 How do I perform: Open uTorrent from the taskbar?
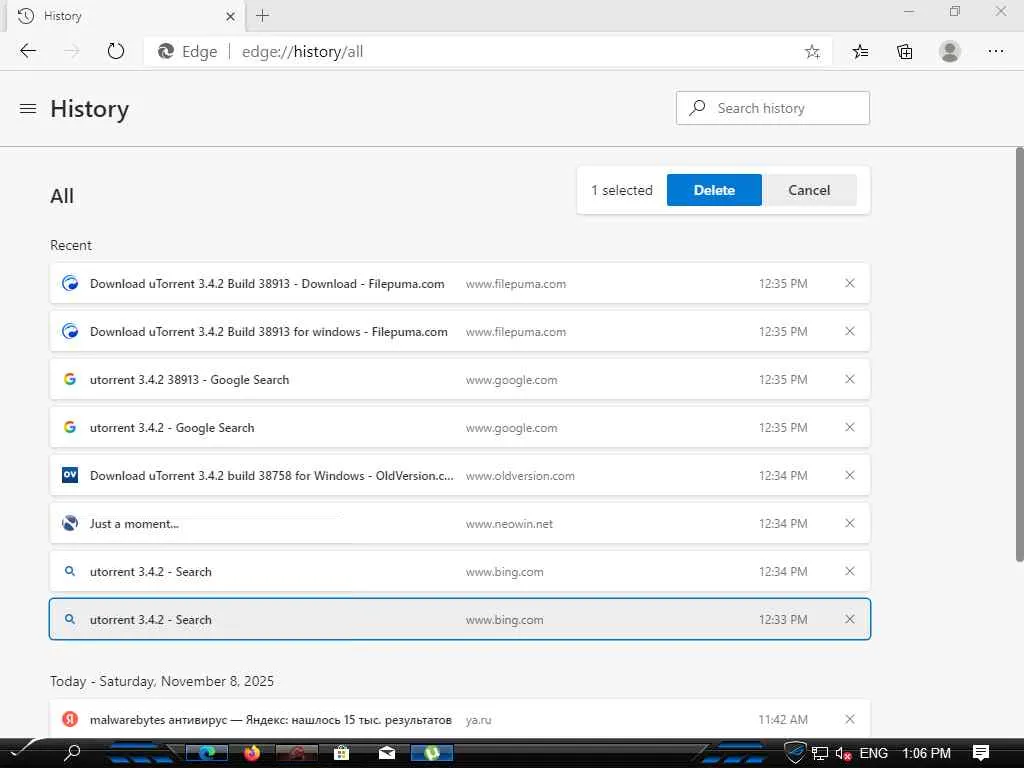click(x=432, y=753)
